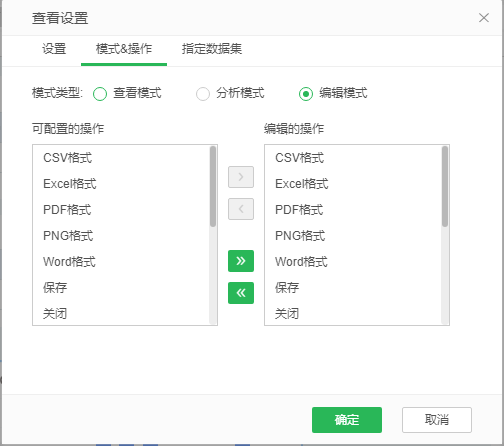The height and width of the screenshot is (446, 504).
Task: Switch to the 模式&操作 tab
Action: [x=124, y=49]
